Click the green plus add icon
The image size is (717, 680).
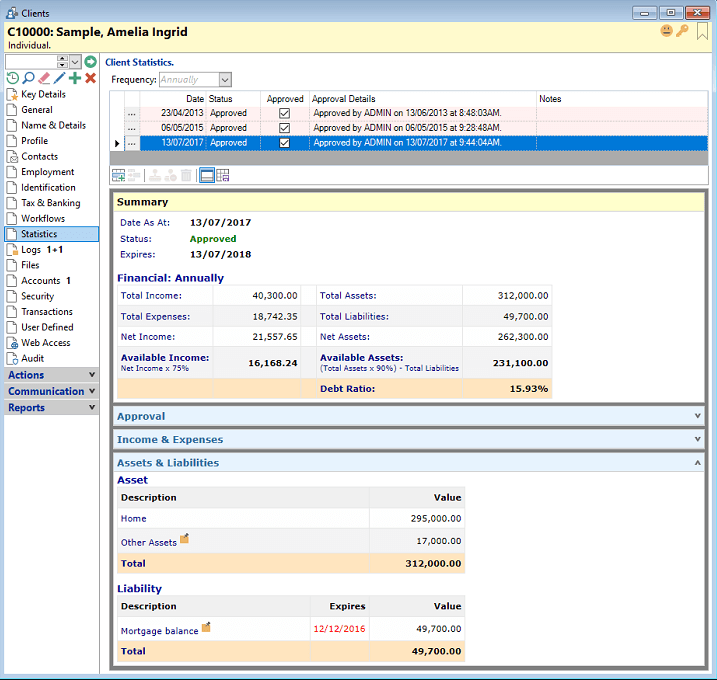click(x=75, y=78)
